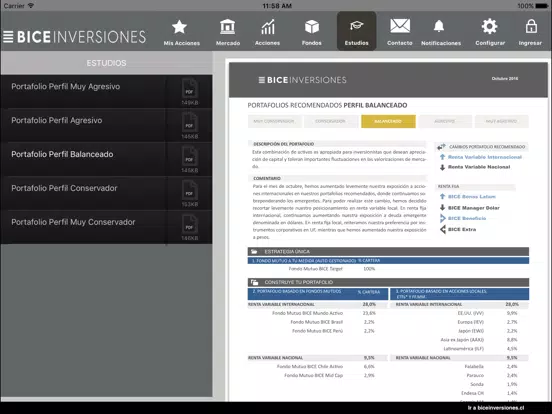The image size is (552, 414).
Task: Click Fondo Mutuo BICE Chile Activo row
Action: (x=326, y=366)
